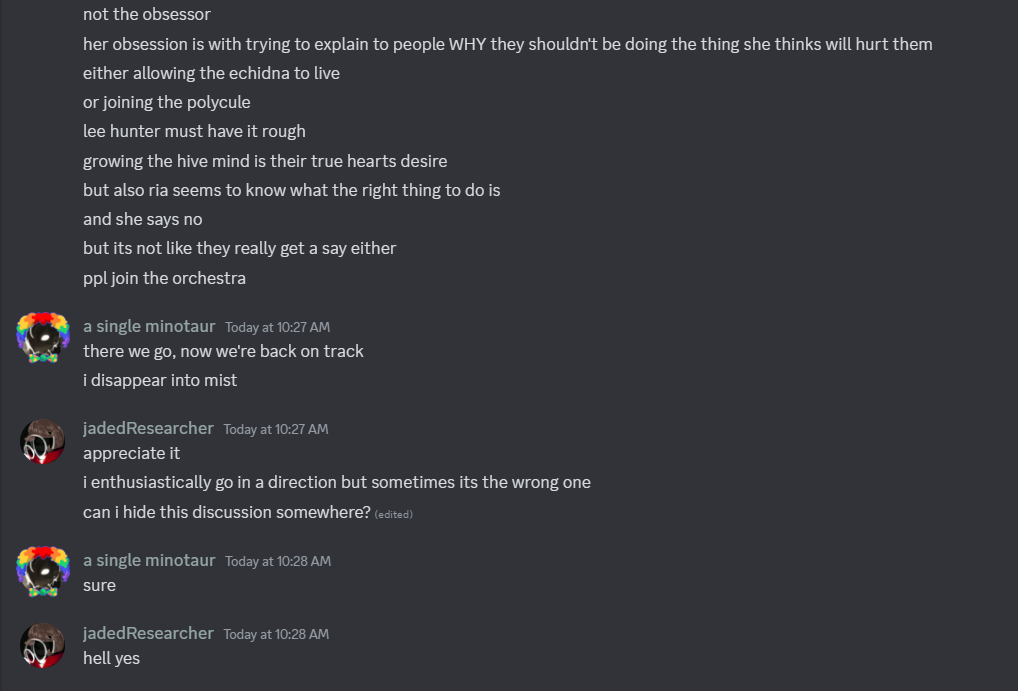The height and width of the screenshot is (691, 1018).
Task: Select the "and she says no" message
Action: [142, 219]
